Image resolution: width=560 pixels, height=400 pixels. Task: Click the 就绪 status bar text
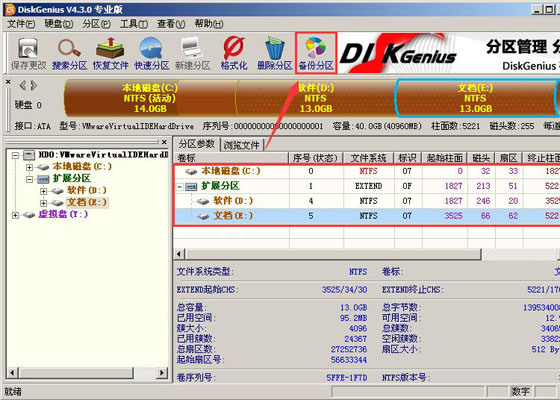pos(13,391)
